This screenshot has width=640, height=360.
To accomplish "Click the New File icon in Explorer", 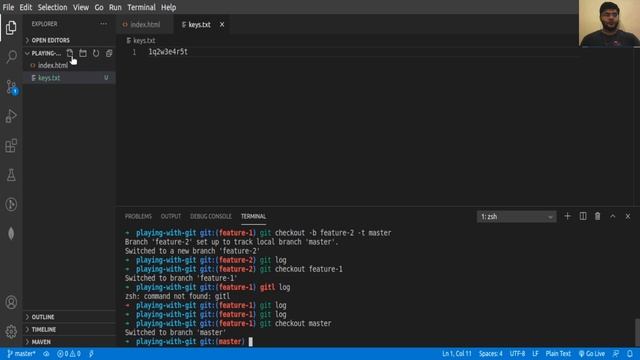I will [x=70, y=53].
